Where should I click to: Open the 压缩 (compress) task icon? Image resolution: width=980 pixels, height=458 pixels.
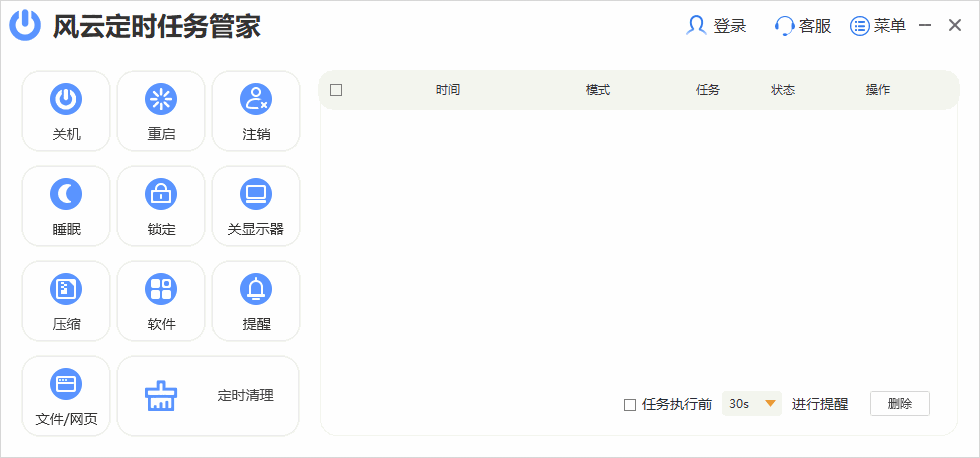(x=66, y=289)
